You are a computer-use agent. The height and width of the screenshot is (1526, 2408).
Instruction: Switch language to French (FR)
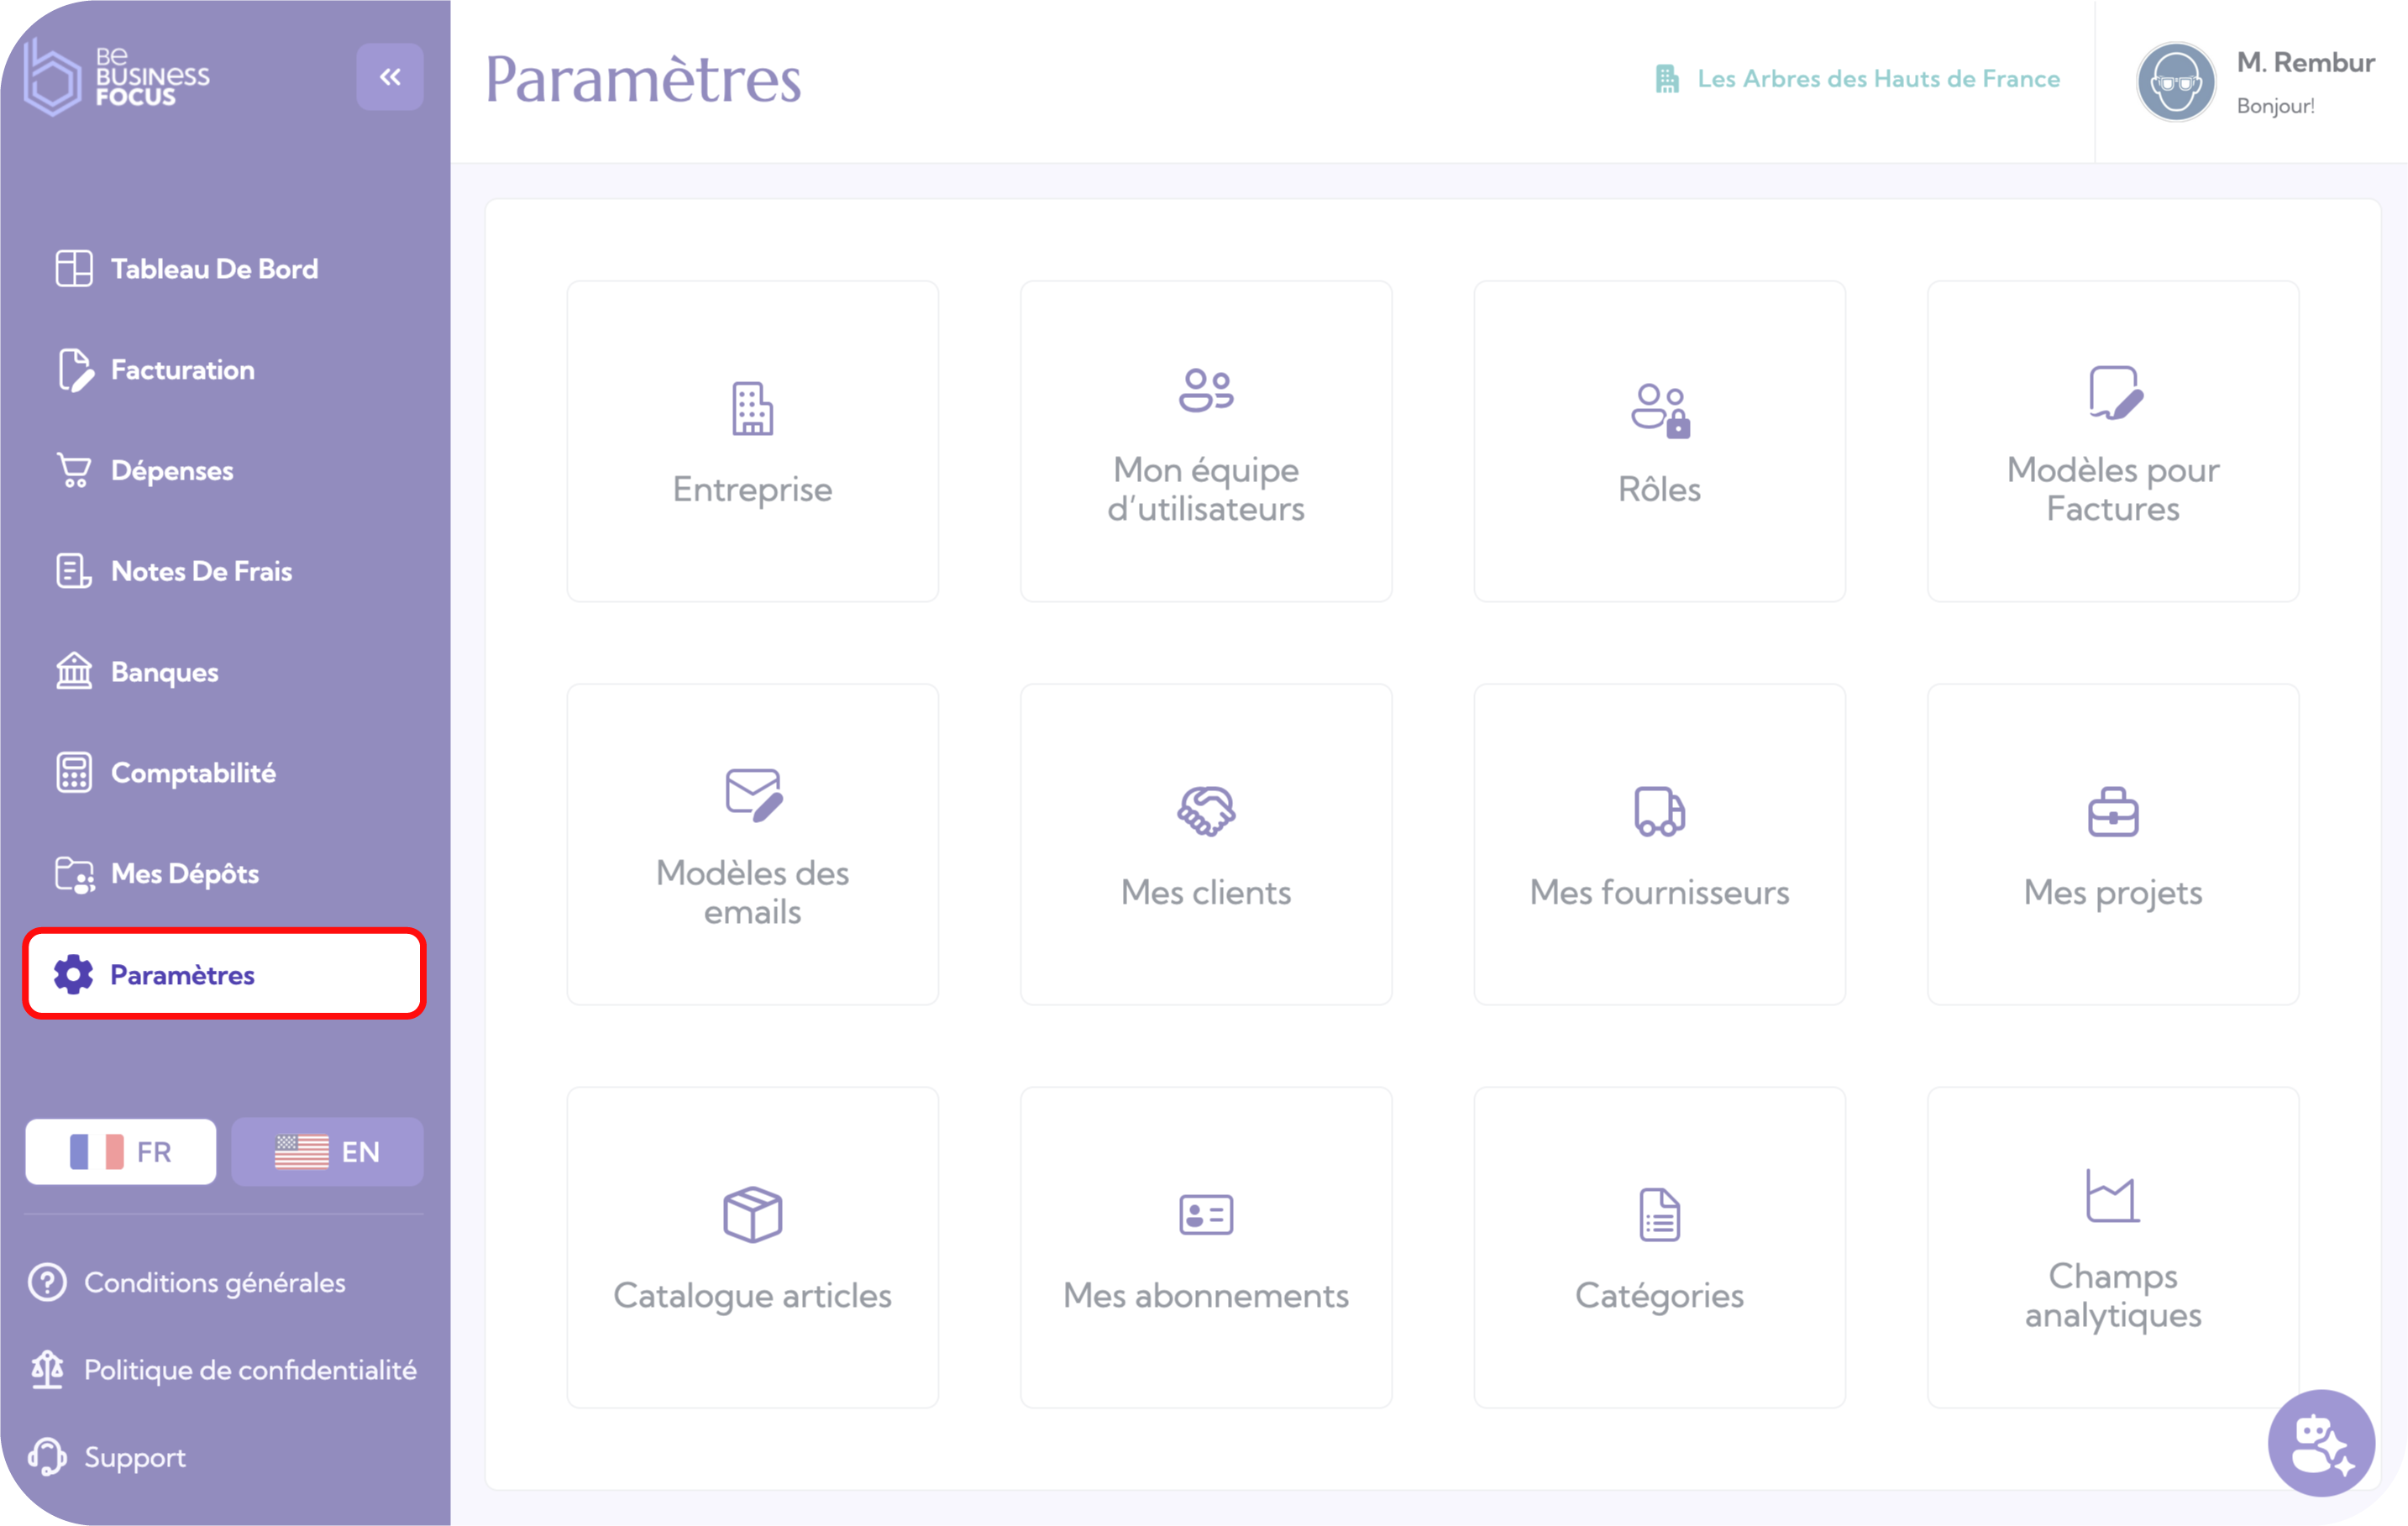click(121, 1151)
